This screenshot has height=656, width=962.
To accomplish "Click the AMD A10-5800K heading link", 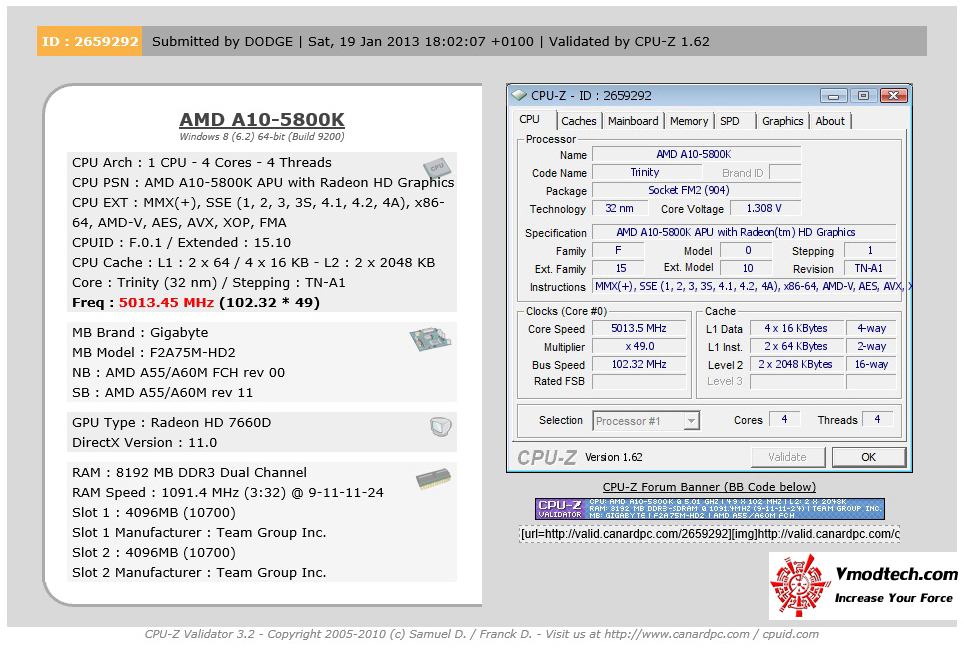I will pos(262,120).
